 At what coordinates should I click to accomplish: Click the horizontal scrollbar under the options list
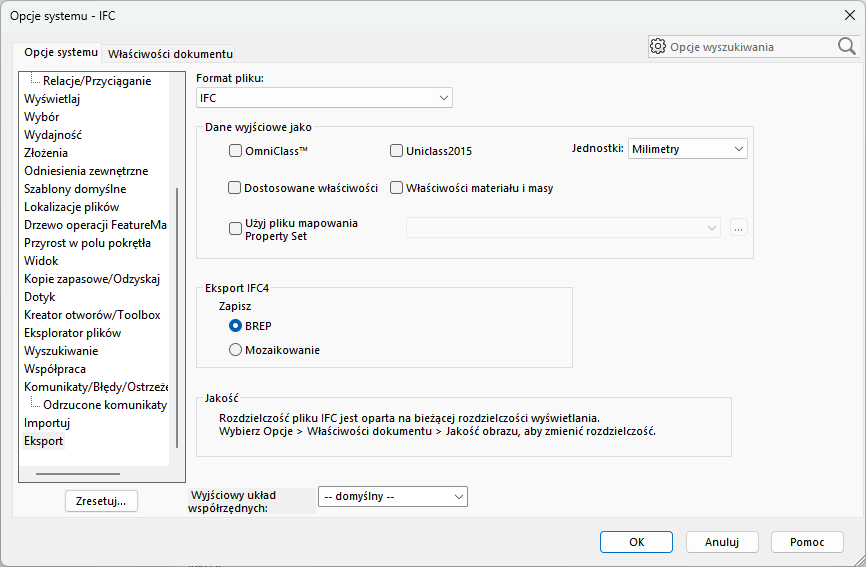(x=78, y=473)
